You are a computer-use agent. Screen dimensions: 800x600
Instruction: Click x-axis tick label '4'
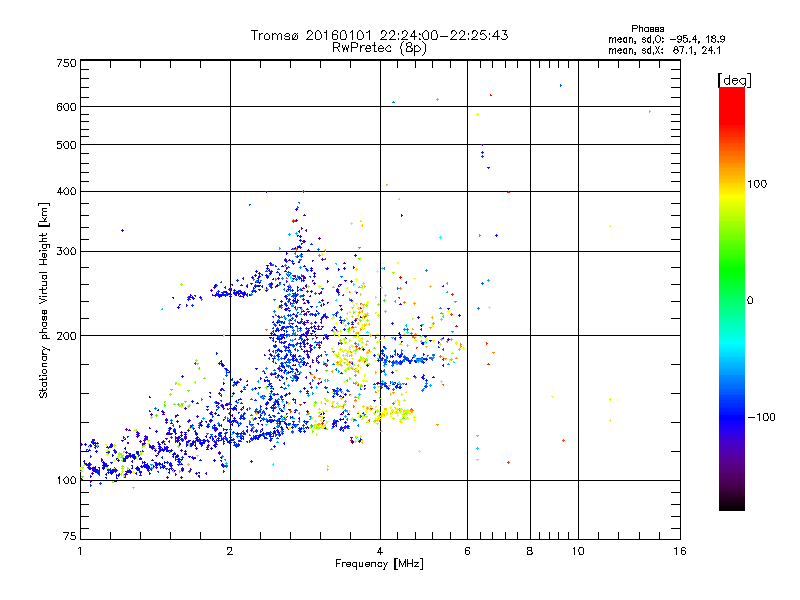(380, 551)
